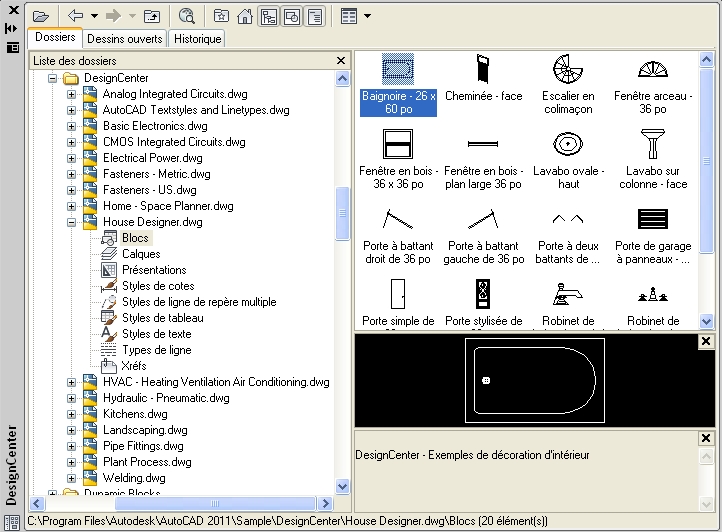Image resolution: width=722 pixels, height=532 pixels.
Task: Open the Favorites folder icon
Action: pos(221,16)
